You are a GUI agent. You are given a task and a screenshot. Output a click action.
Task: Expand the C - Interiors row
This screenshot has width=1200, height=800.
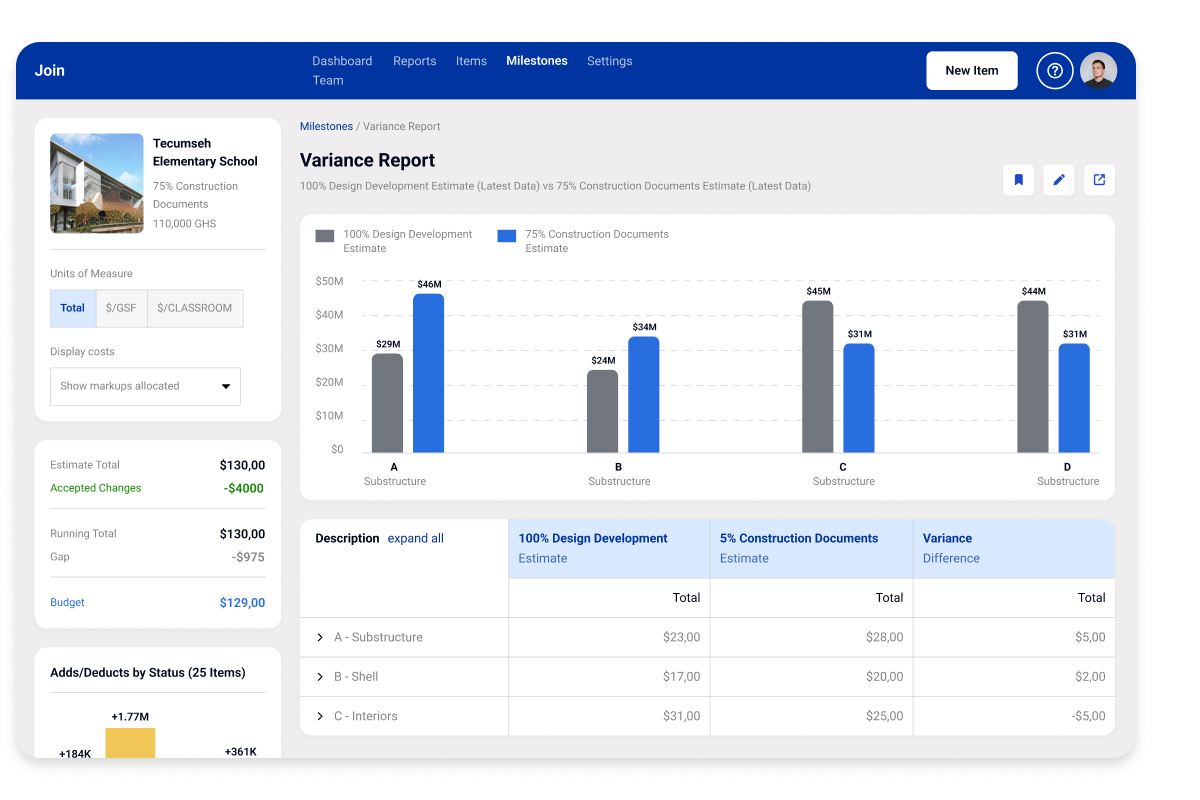pos(320,716)
